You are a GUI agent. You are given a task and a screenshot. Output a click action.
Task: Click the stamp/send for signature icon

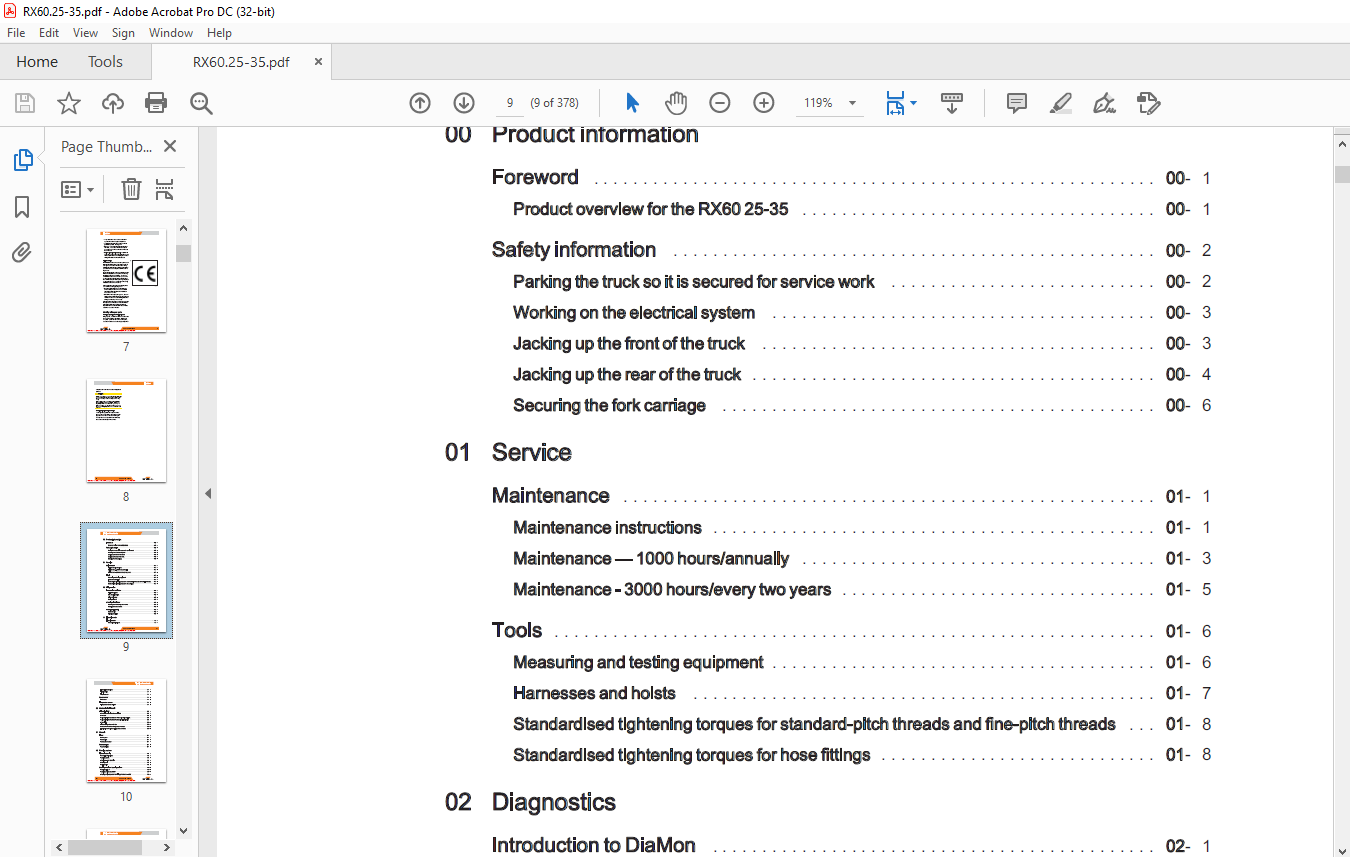pyautogui.click(x=1149, y=103)
